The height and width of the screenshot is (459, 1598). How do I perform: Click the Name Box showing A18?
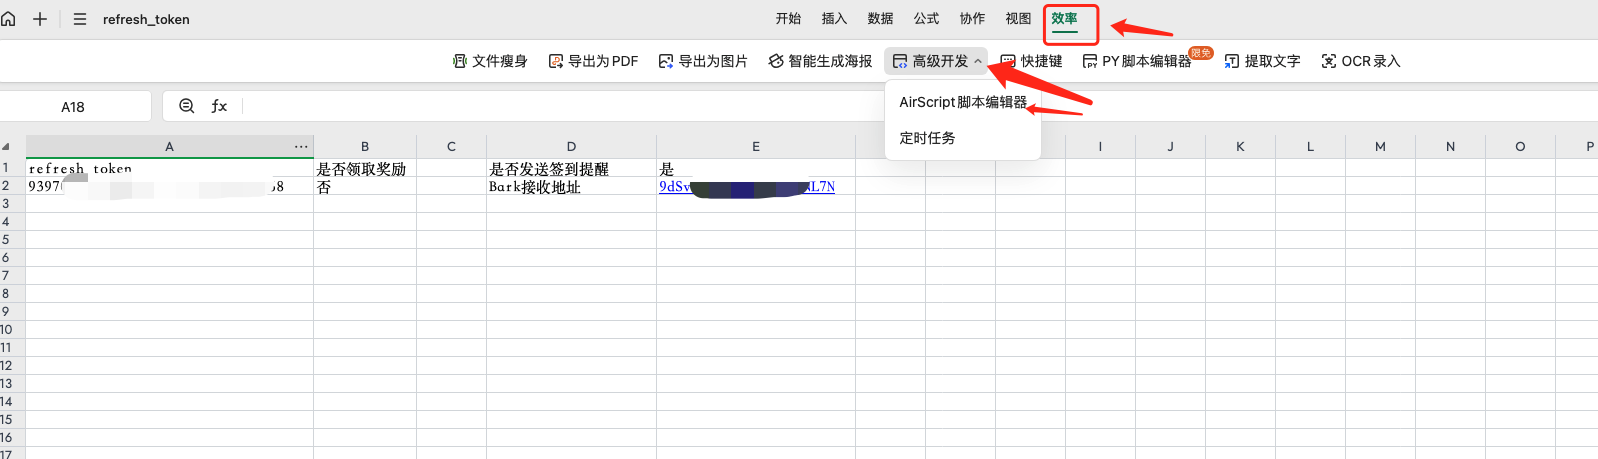74,106
